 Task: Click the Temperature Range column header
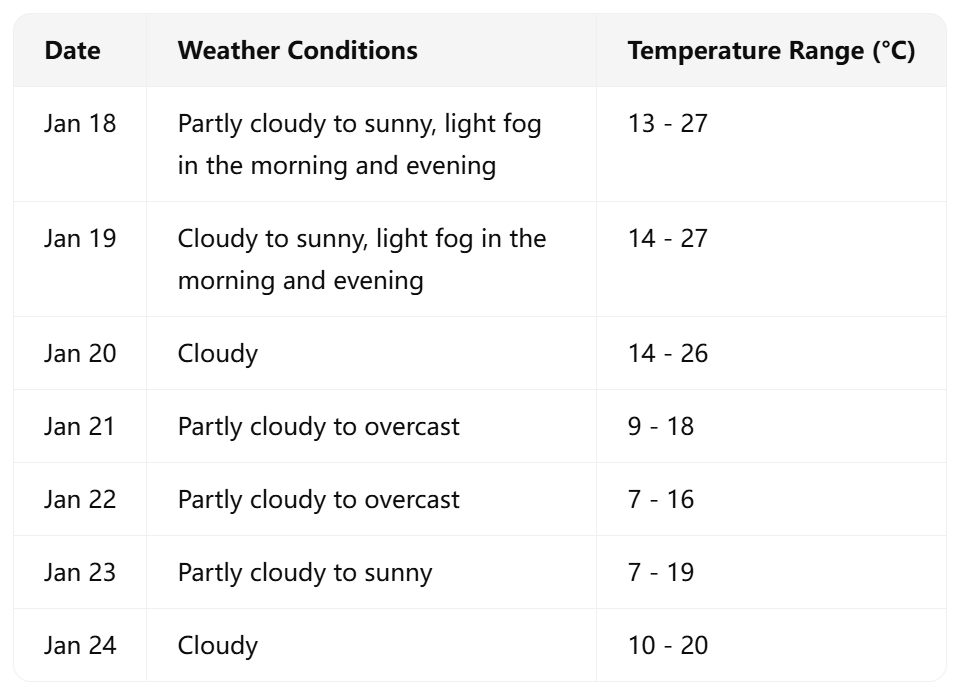coord(770,50)
